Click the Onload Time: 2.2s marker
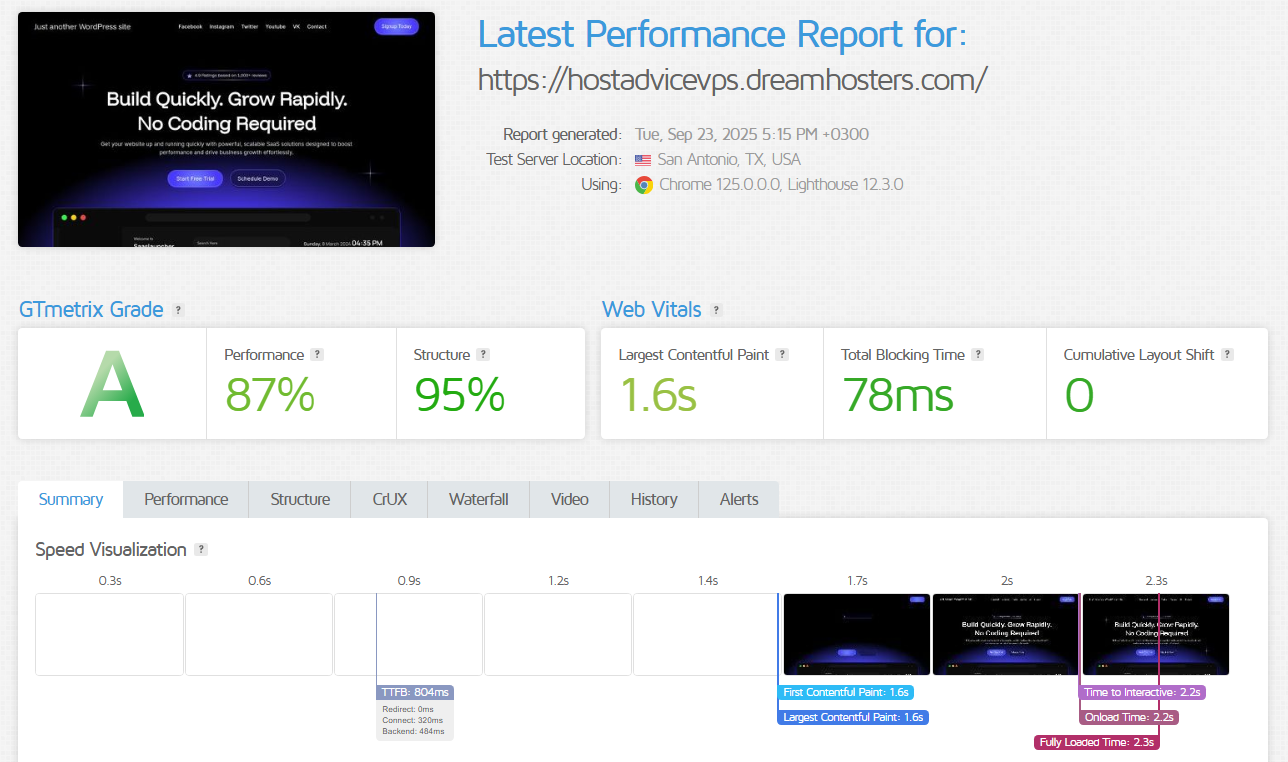 1129,717
